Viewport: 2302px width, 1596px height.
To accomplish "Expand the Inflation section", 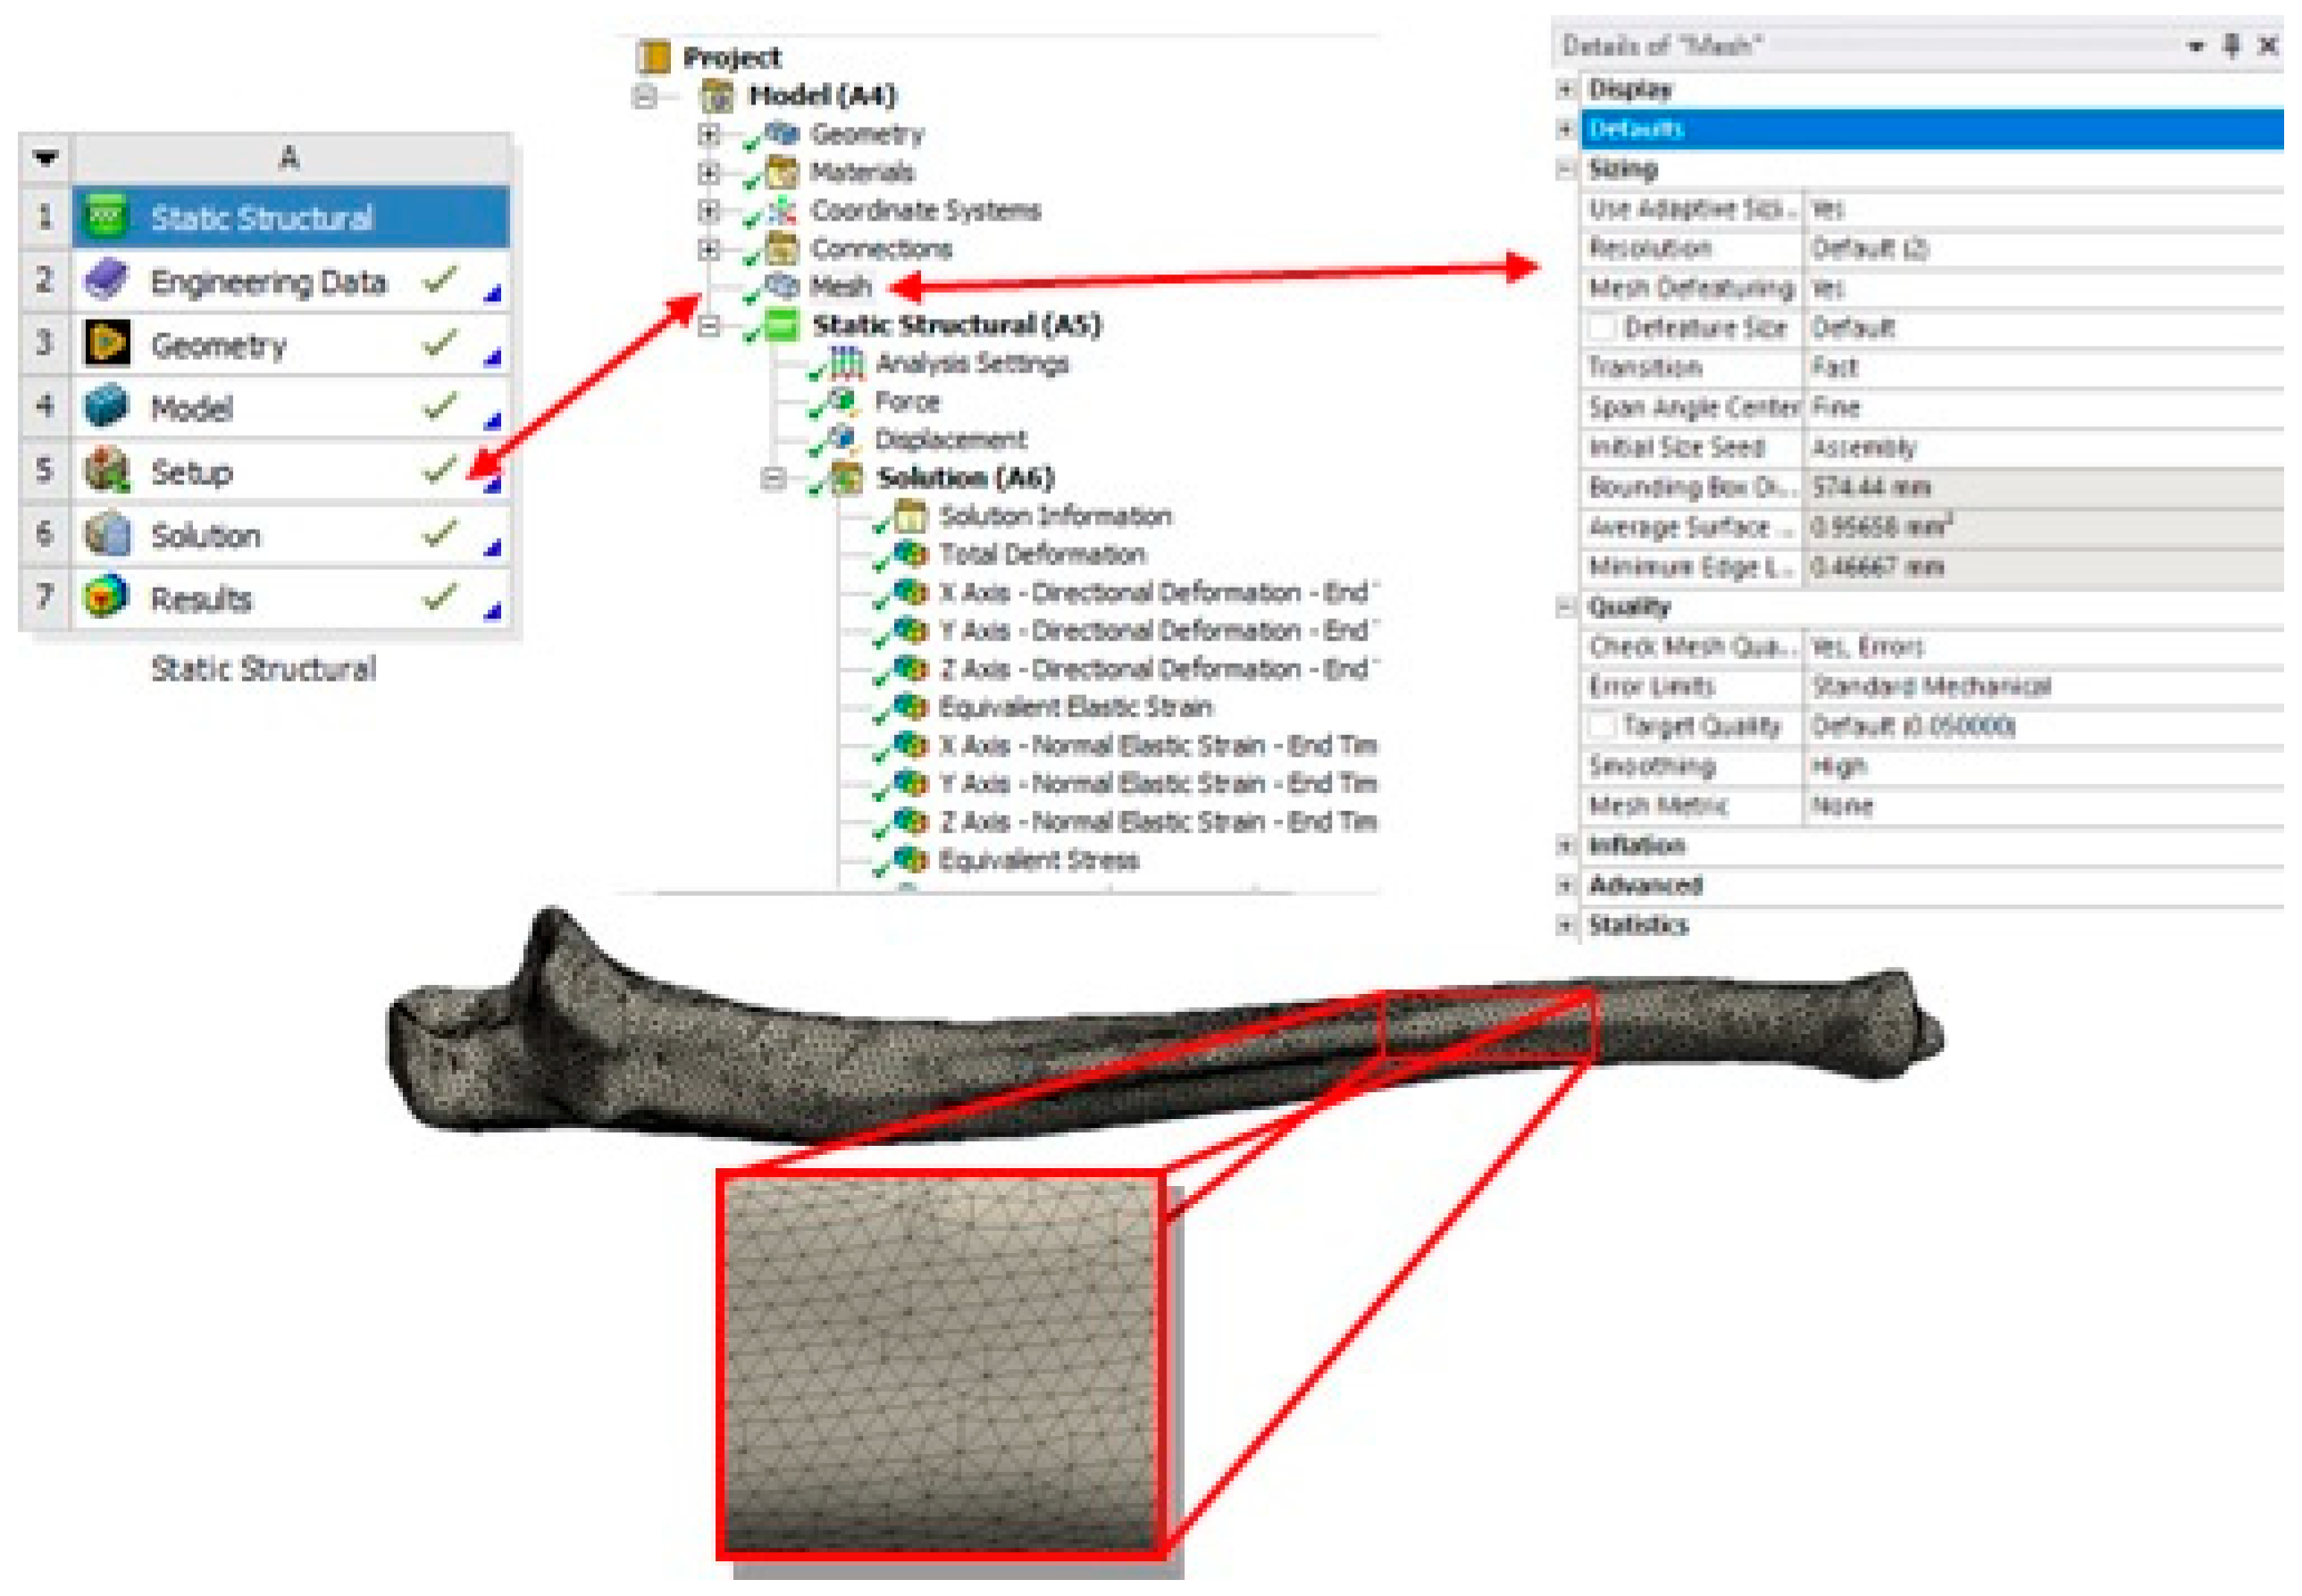I will [1566, 846].
